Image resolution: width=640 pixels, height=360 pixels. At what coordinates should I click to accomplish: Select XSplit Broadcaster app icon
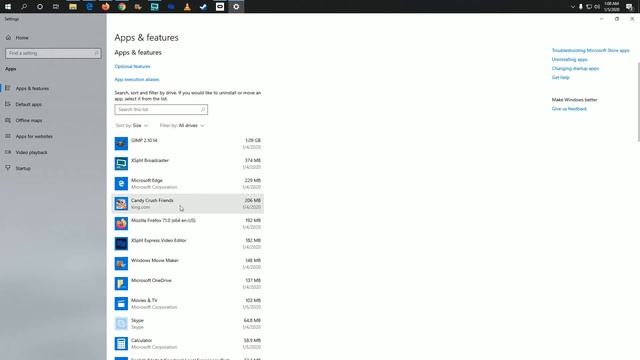click(x=121, y=164)
